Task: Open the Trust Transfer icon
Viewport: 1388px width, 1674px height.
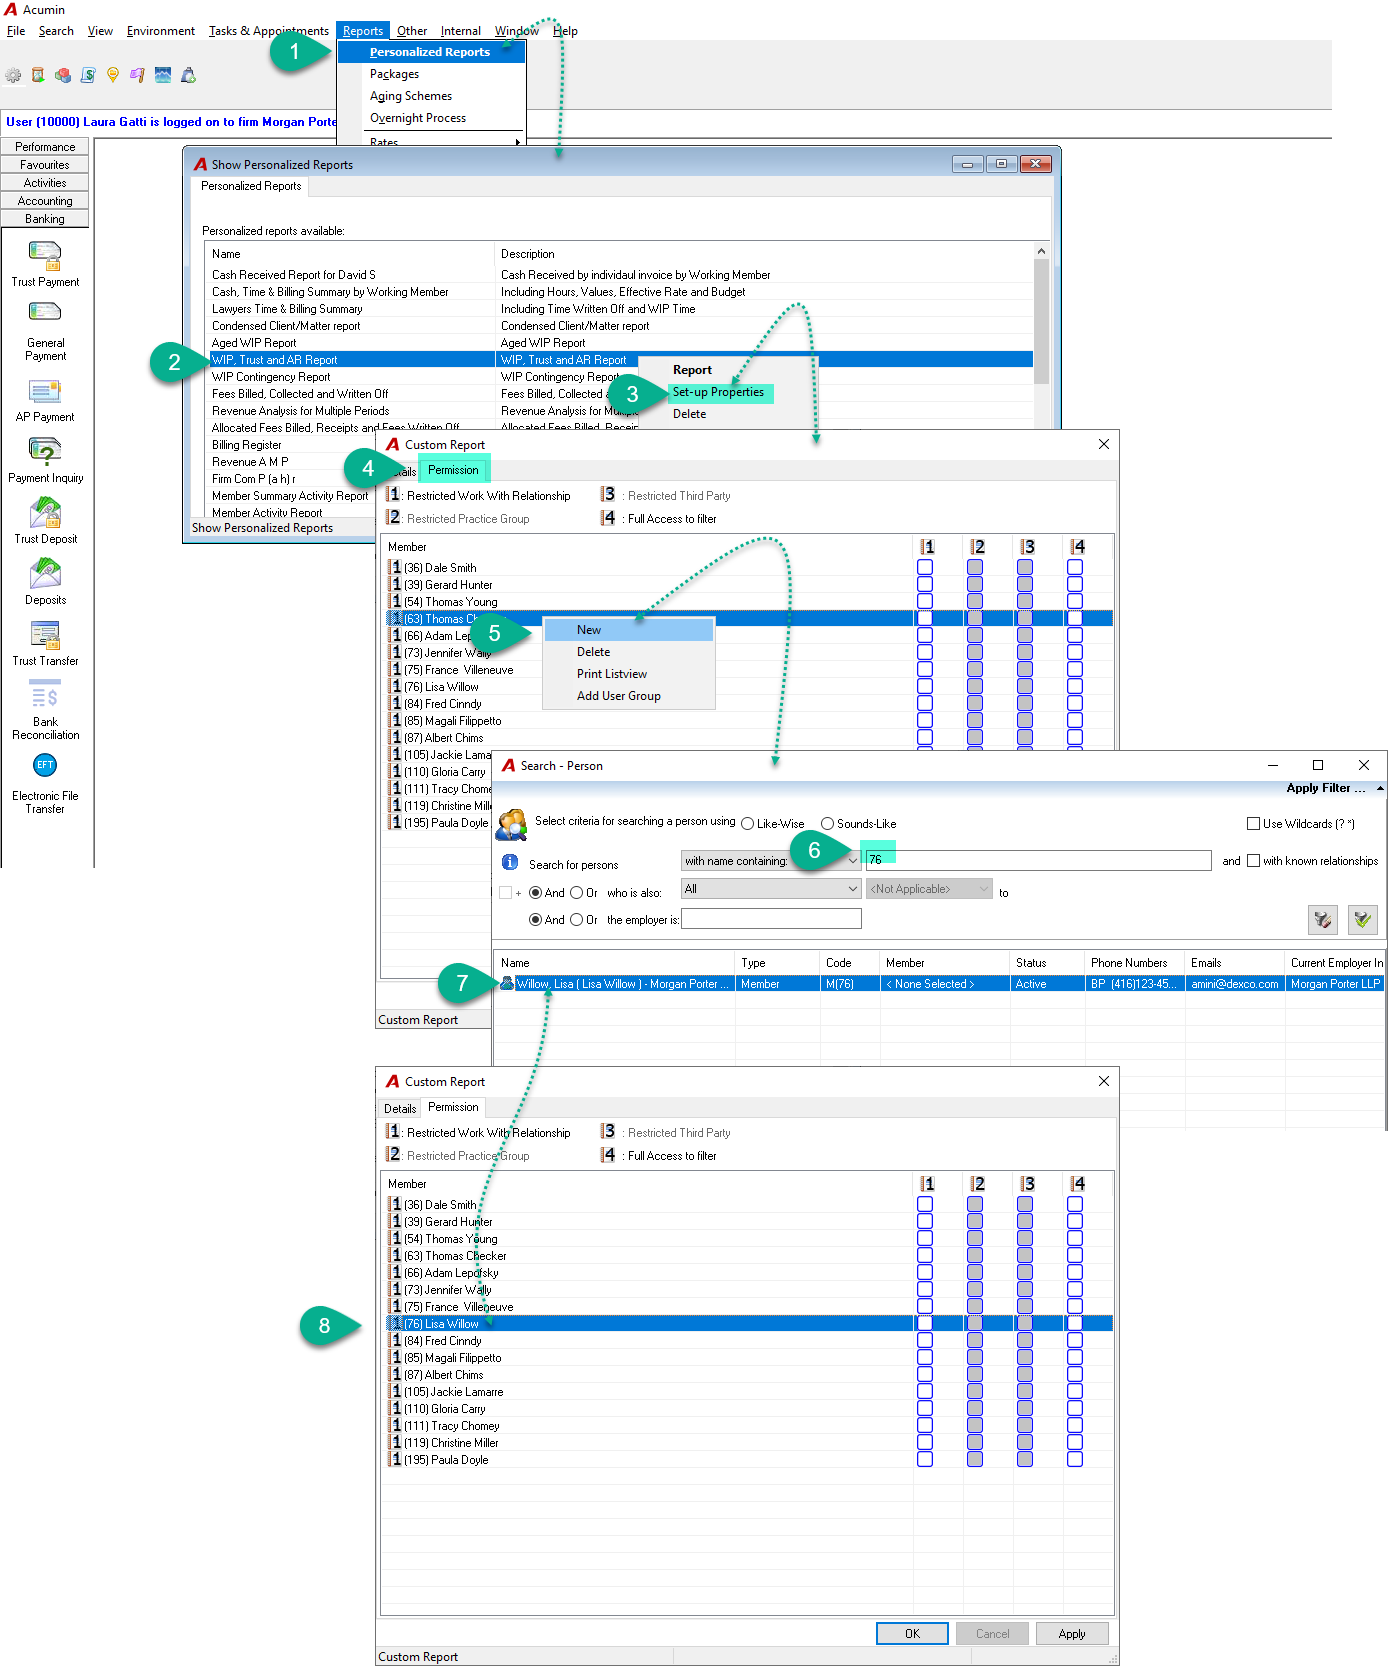Action: (45, 635)
